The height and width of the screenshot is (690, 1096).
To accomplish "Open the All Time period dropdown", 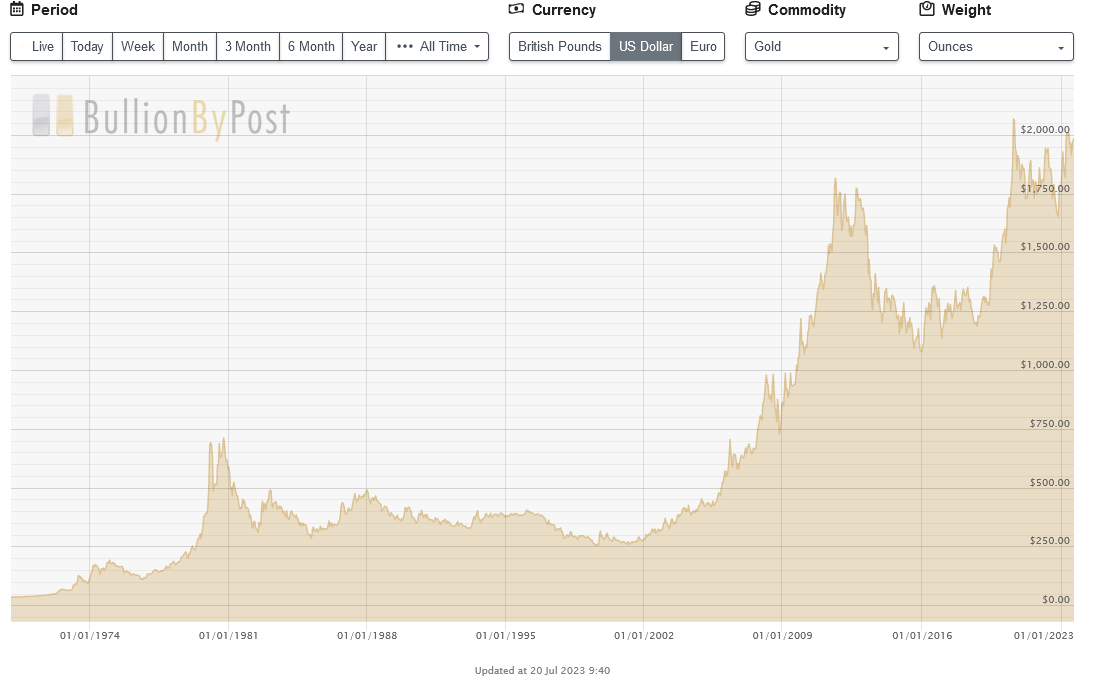I will [x=437, y=47].
